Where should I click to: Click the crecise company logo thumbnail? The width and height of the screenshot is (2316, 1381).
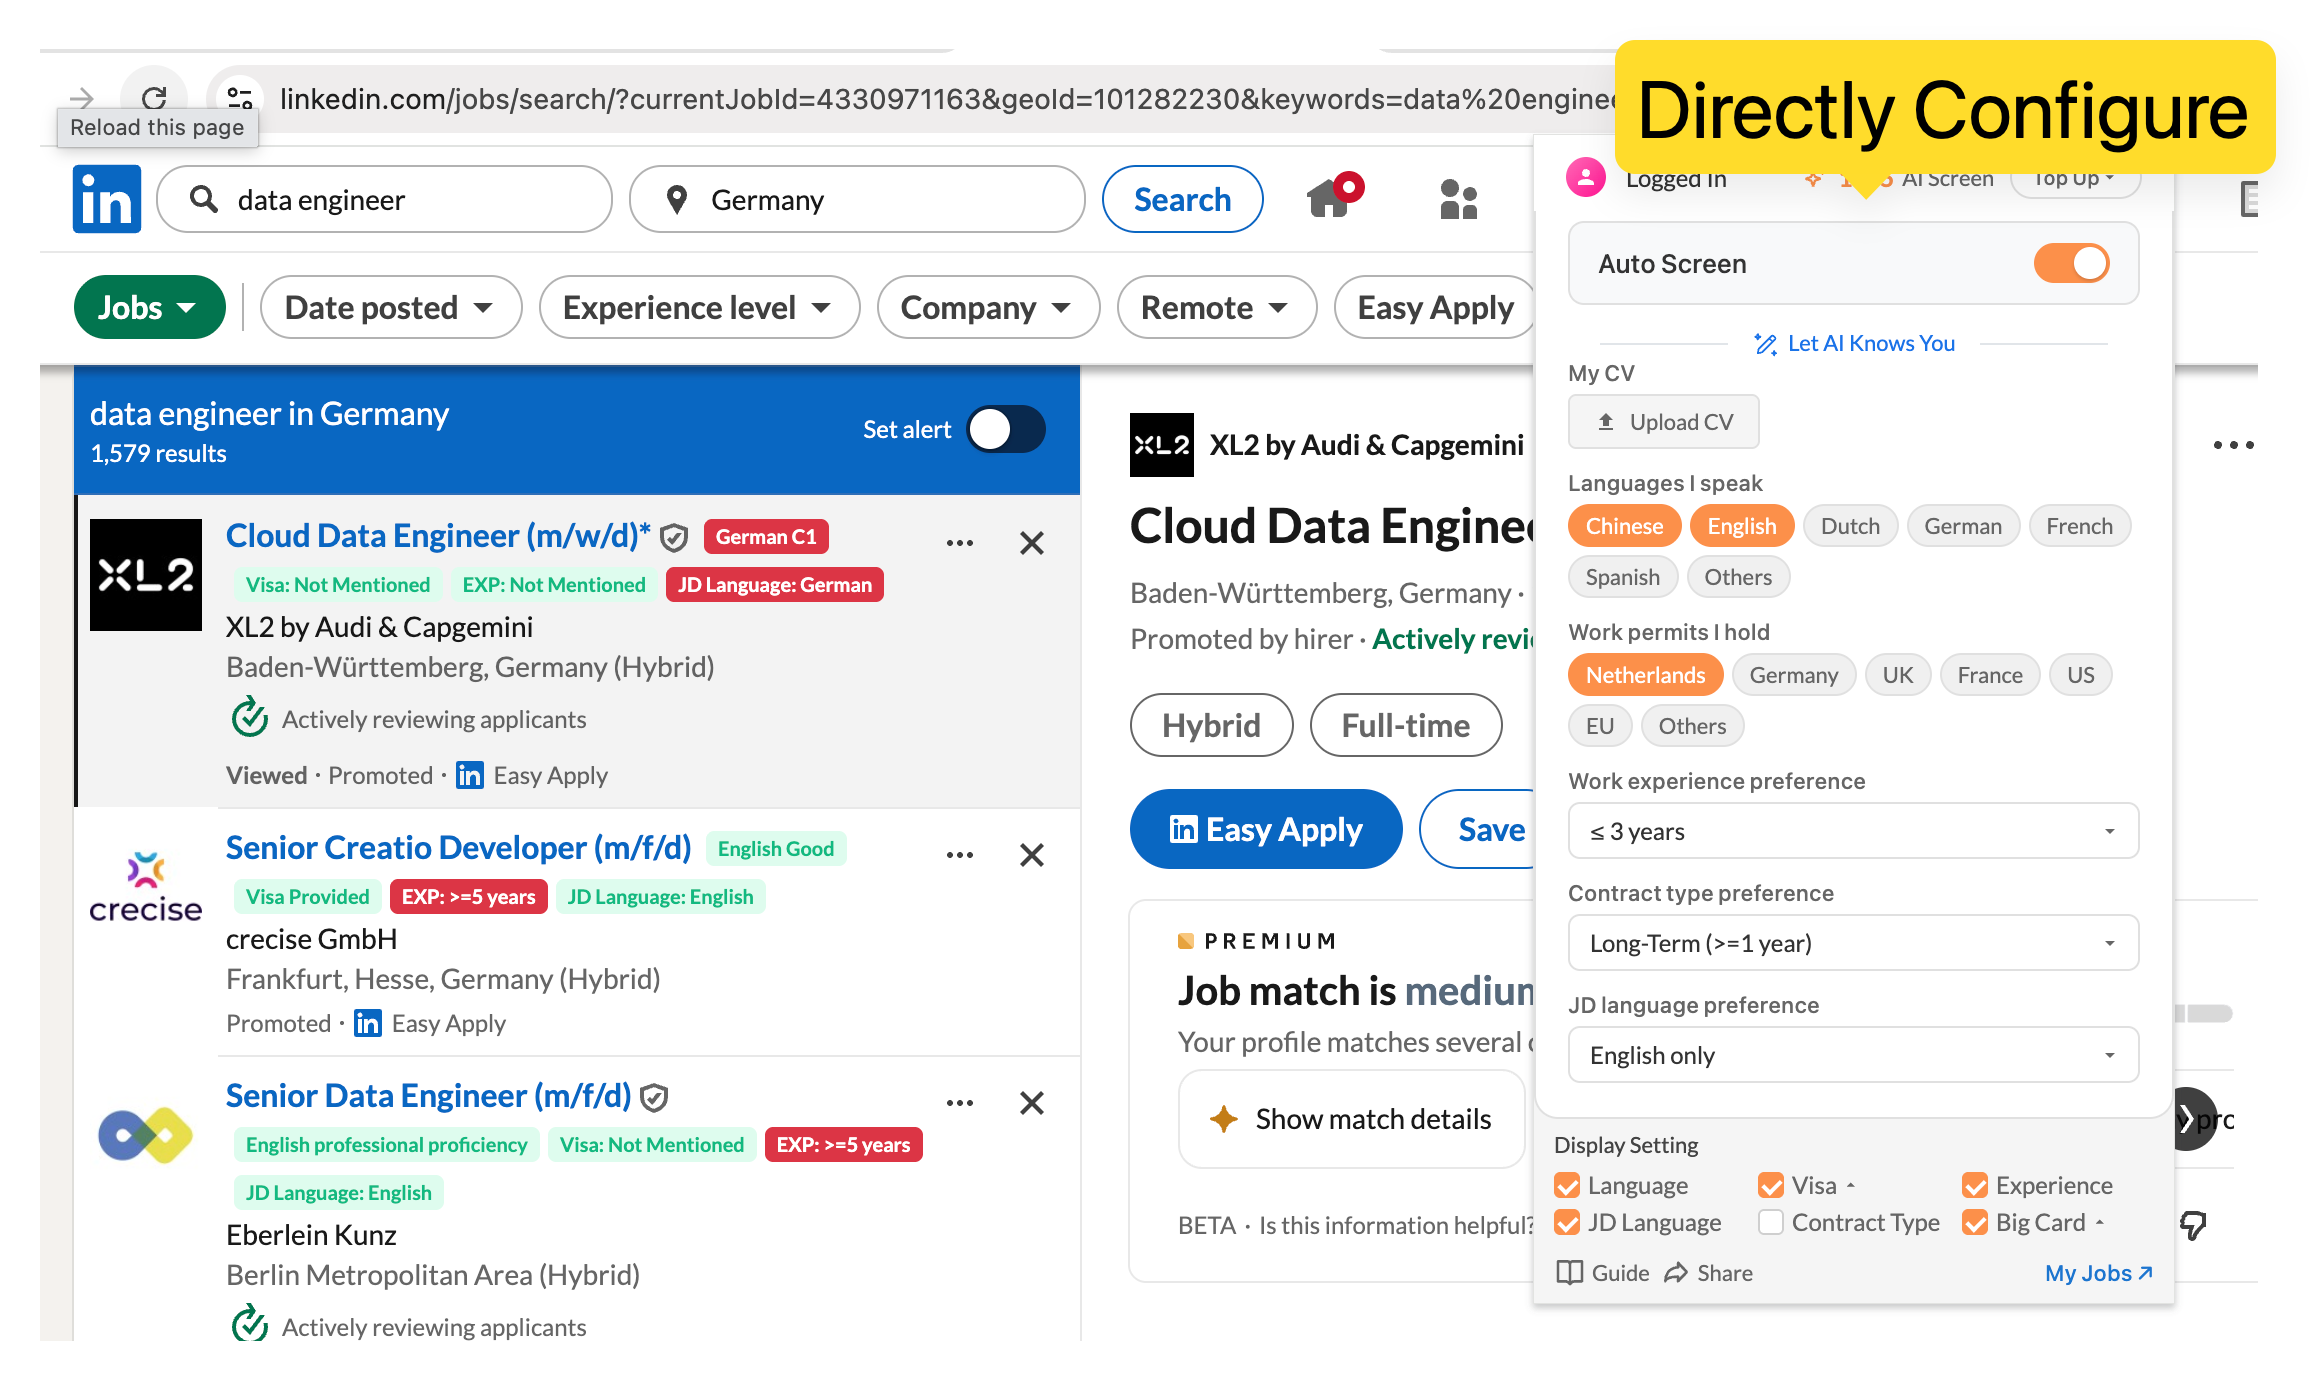pos(146,888)
